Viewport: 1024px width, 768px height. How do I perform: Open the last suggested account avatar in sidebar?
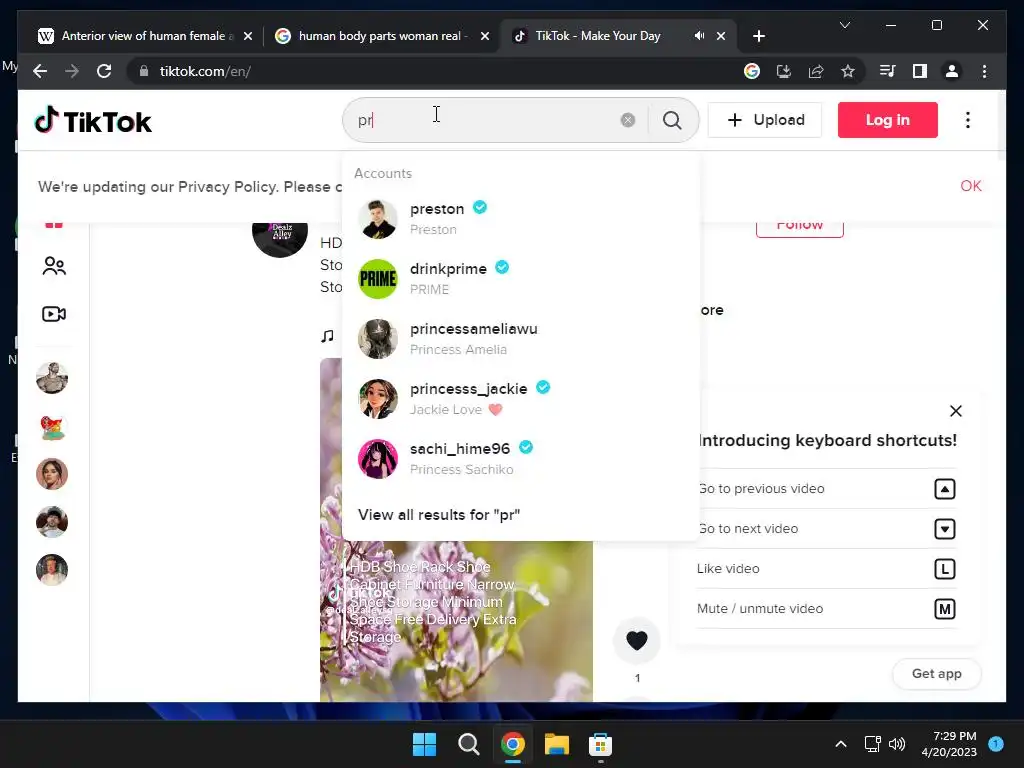point(52,570)
